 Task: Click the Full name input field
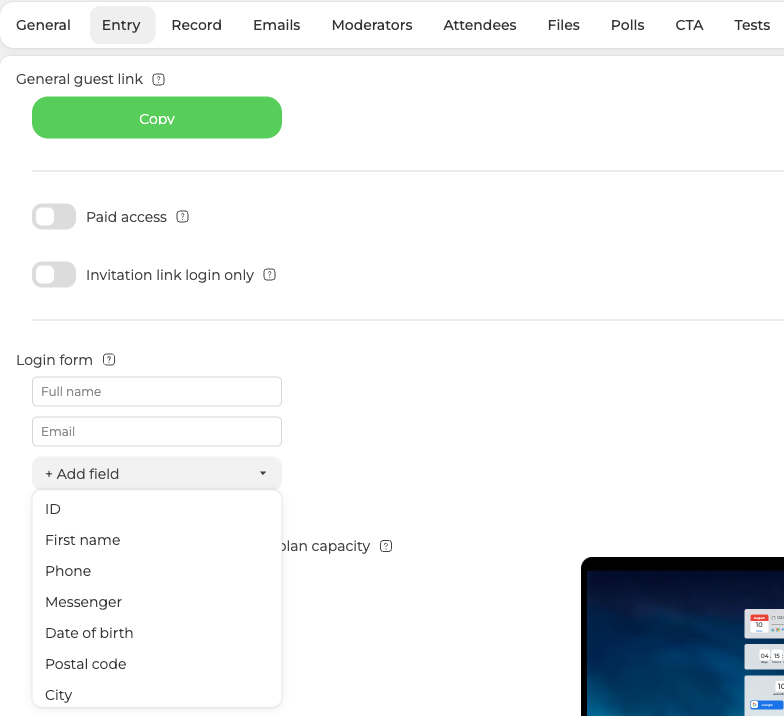[x=157, y=392]
